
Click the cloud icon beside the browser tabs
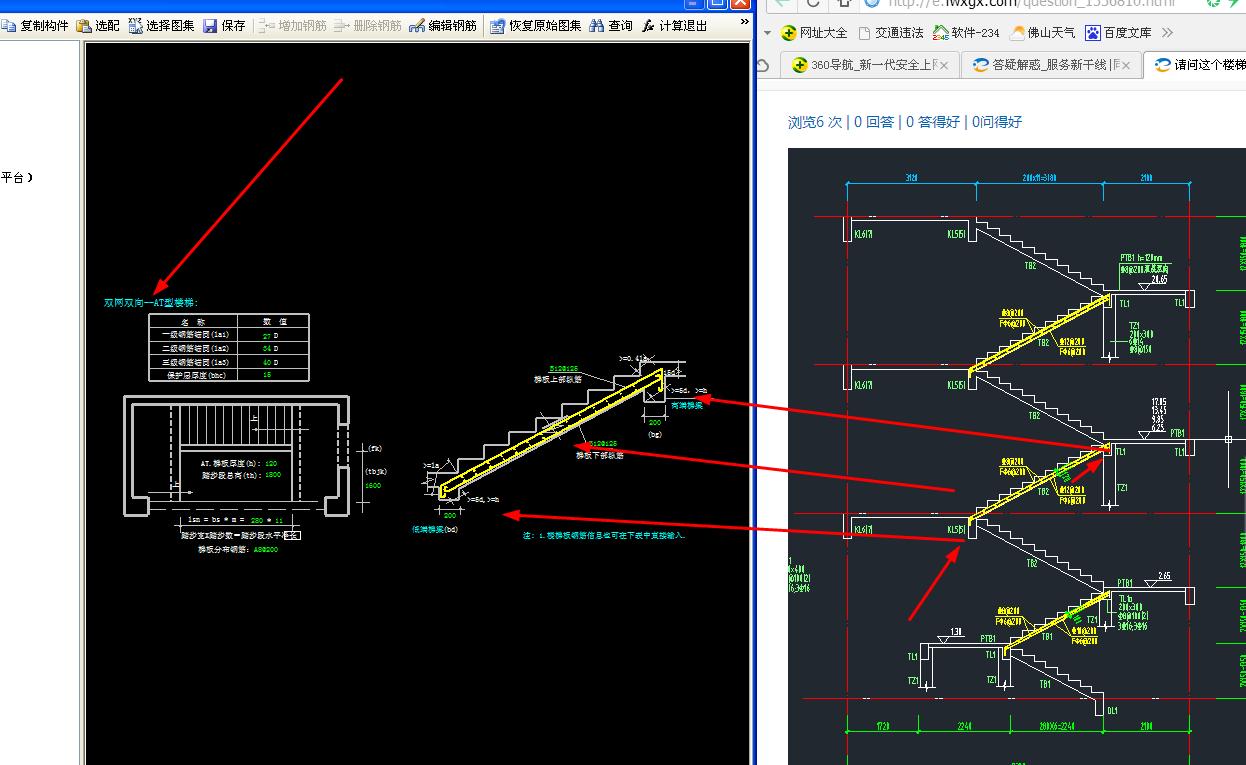click(x=763, y=65)
